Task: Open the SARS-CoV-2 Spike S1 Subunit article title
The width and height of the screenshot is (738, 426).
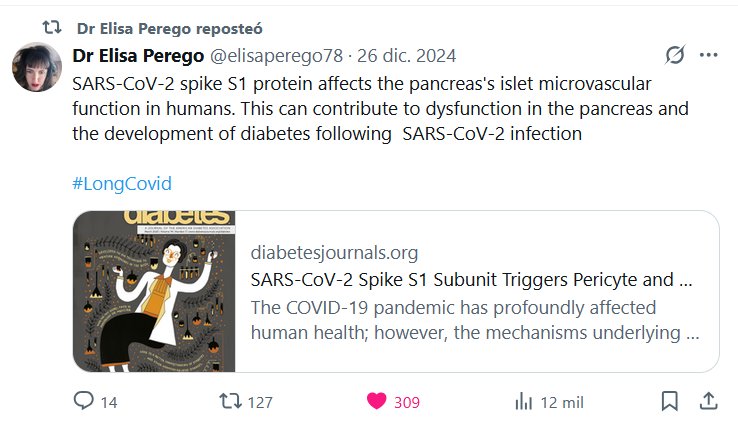Action: tap(471, 278)
